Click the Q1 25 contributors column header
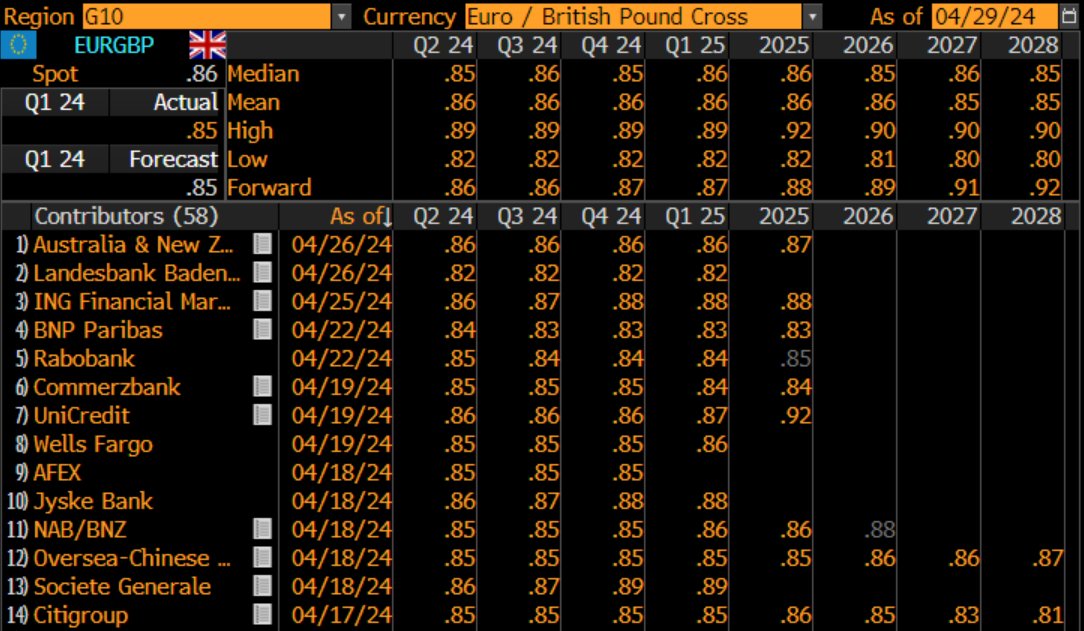 coord(695,216)
